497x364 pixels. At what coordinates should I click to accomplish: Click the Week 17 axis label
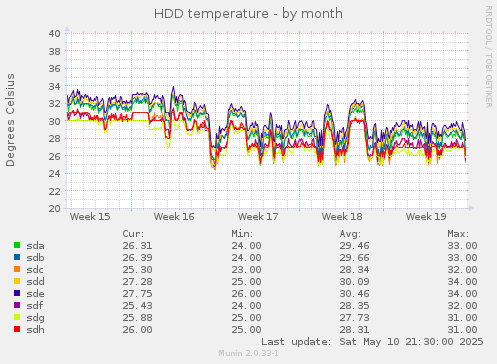[258, 217]
